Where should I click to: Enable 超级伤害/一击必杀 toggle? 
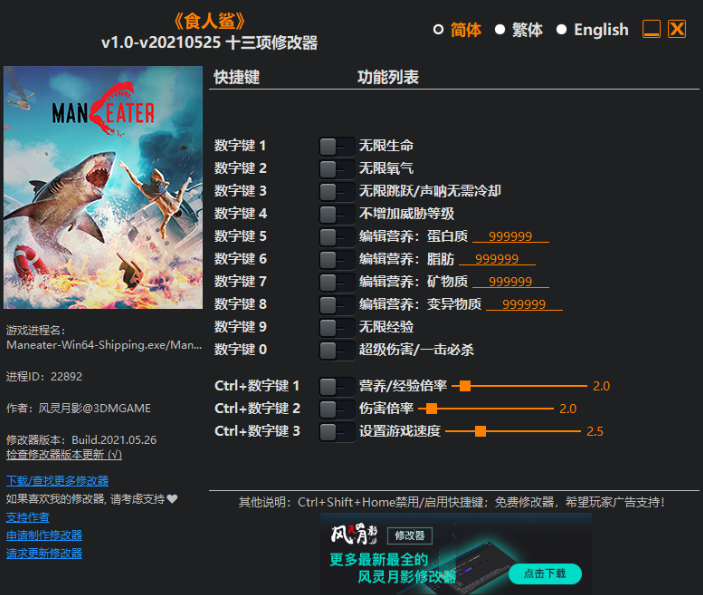337,350
